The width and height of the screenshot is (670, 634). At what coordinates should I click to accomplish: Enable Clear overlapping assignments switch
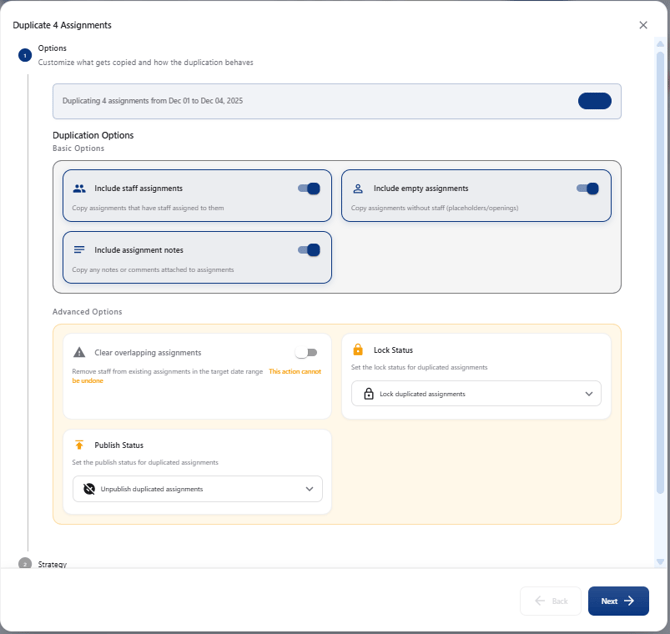click(x=306, y=353)
